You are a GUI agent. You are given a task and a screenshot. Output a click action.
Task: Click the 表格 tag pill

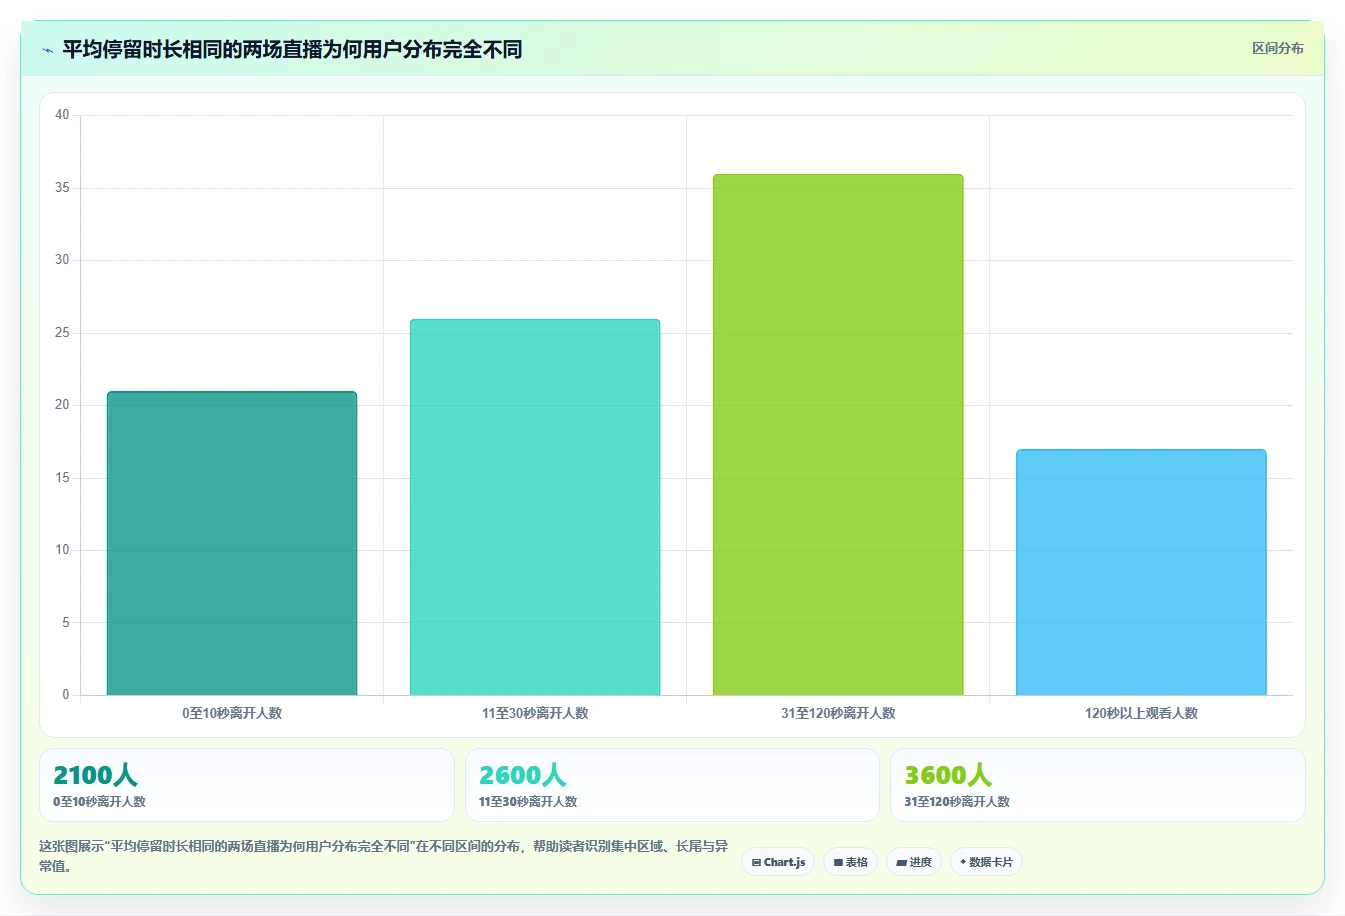(850, 862)
